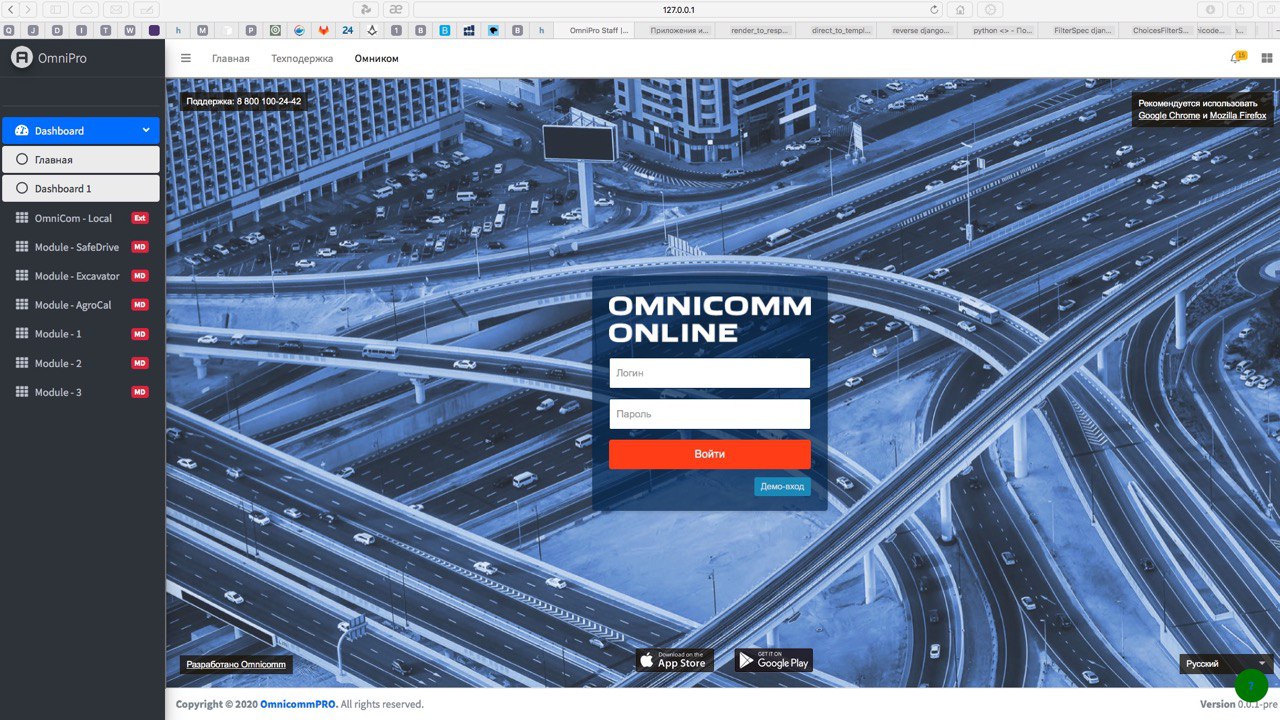
Task: Reload the page
Action: (935, 9)
